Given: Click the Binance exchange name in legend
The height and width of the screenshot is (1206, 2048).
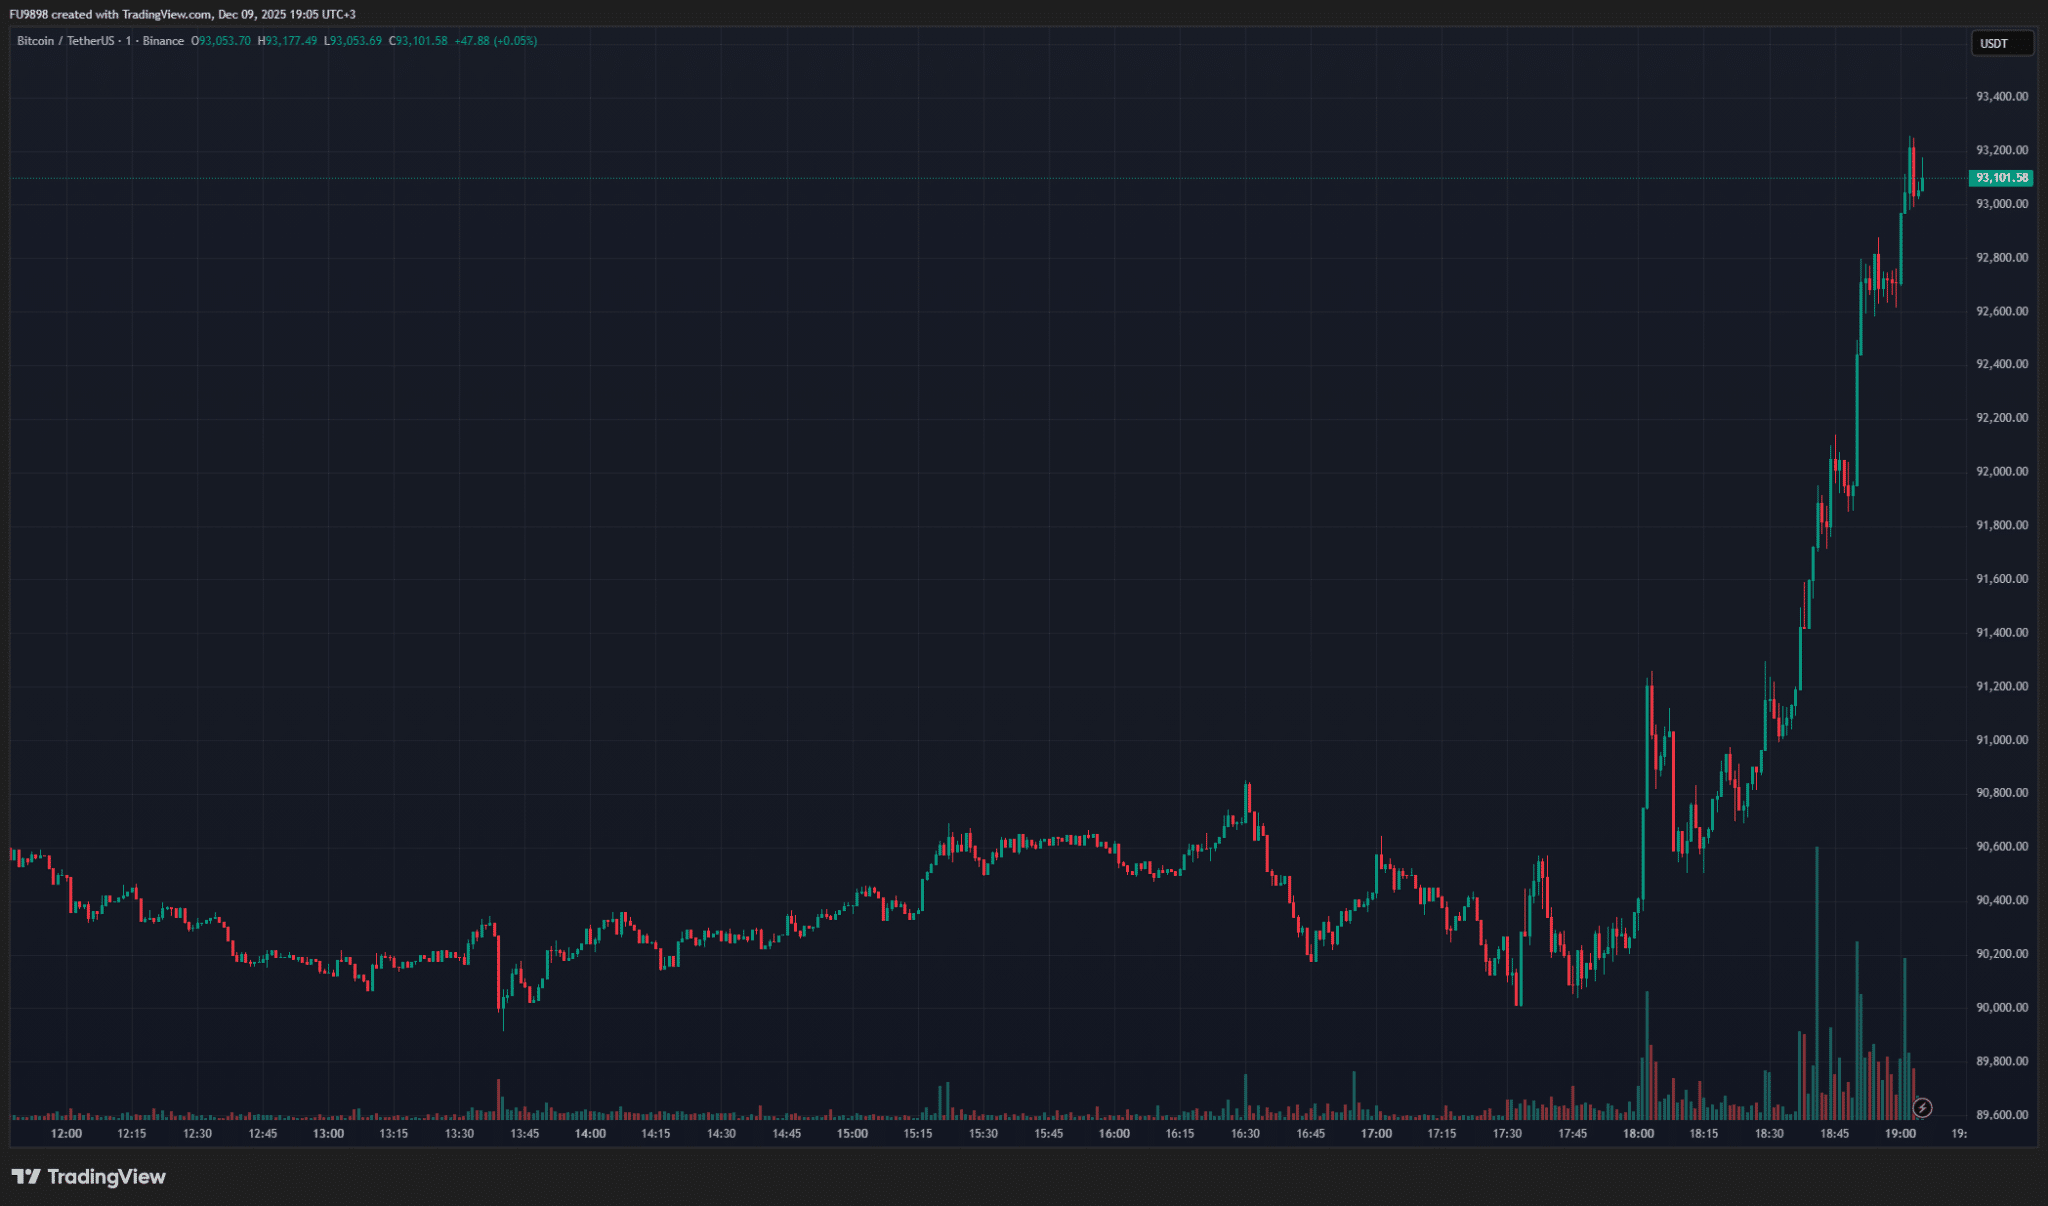Looking at the screenshot, I should 163,41.
